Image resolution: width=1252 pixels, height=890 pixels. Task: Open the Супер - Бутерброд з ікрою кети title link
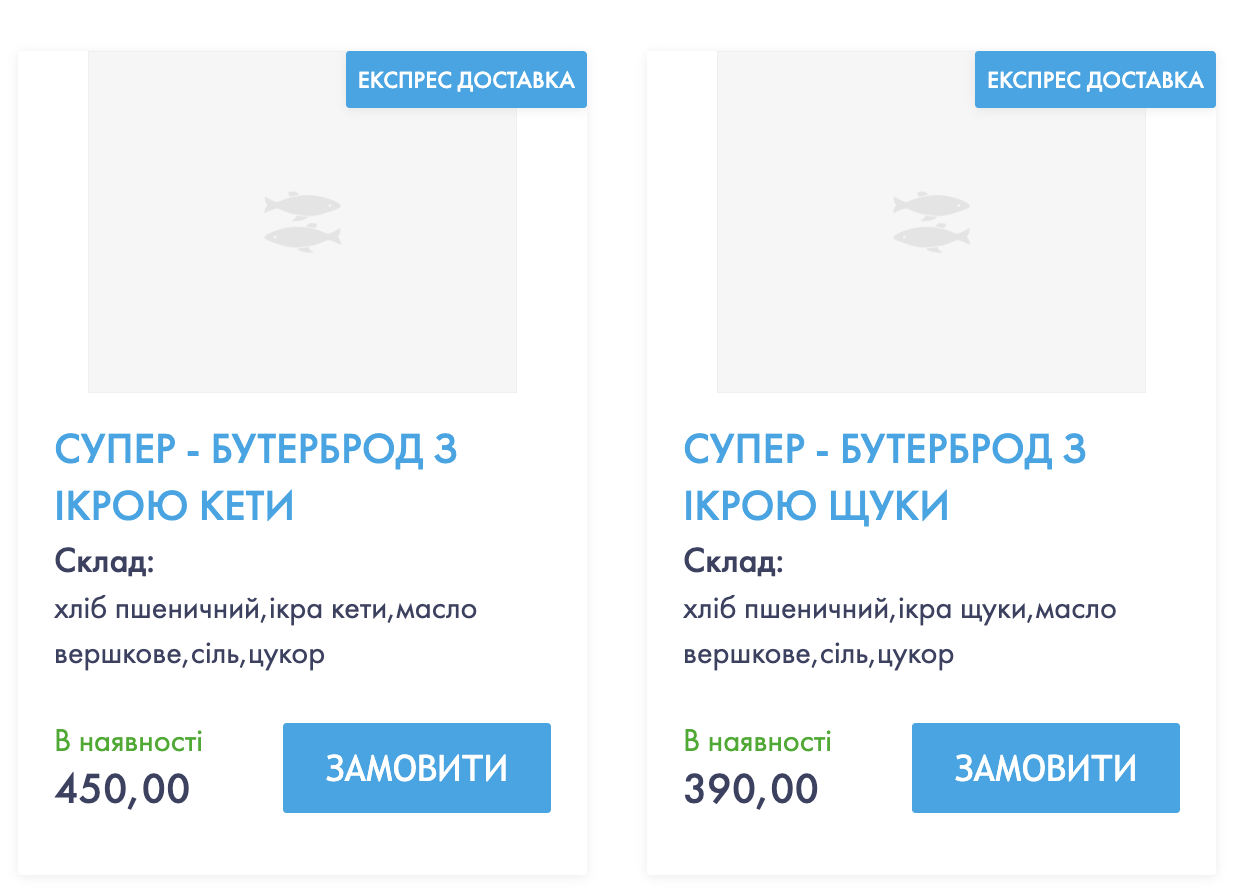tap(256, 478)
